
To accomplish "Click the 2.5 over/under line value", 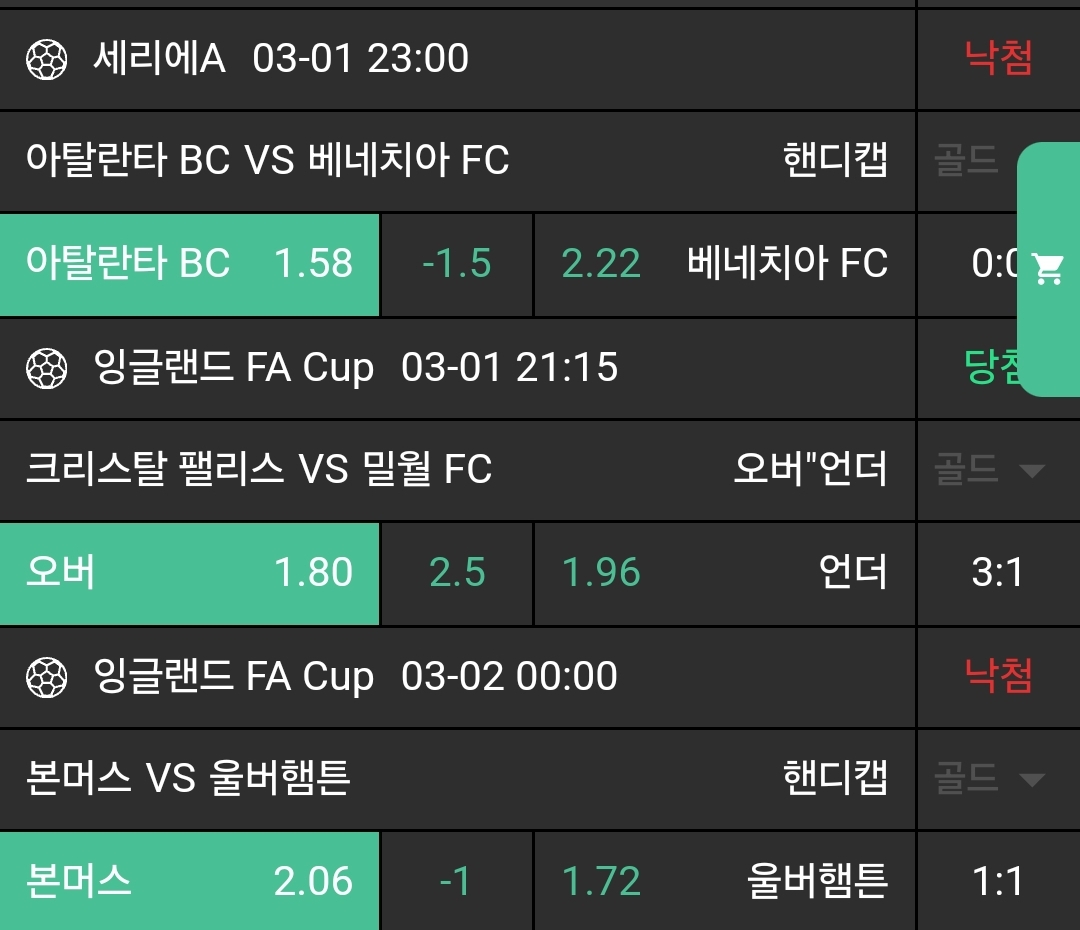I will click(x=457, y=573).
